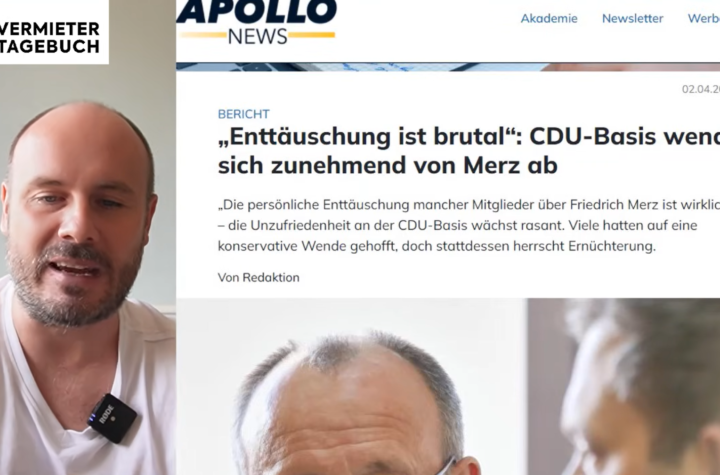Click the Apollo News logo
Screen dimensions: 720x475
[x=256, y=23]
